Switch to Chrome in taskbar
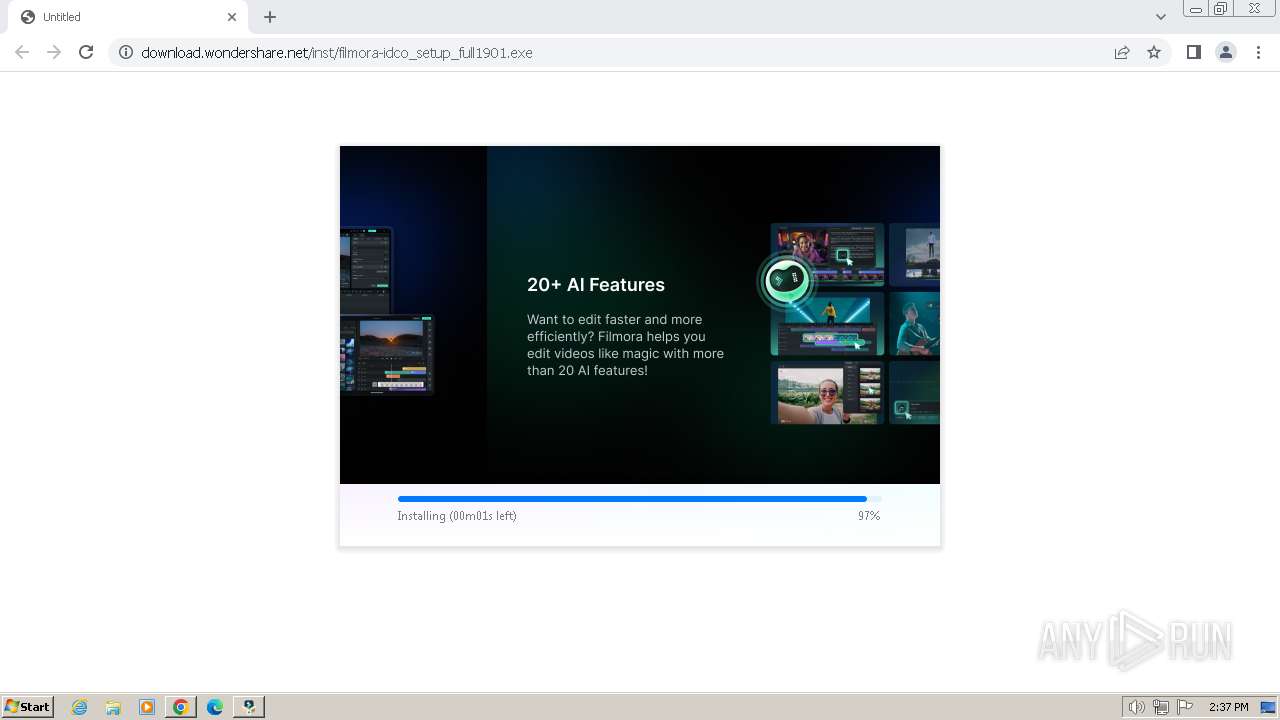The image size is (1280, 720). (x=181, y=707)
